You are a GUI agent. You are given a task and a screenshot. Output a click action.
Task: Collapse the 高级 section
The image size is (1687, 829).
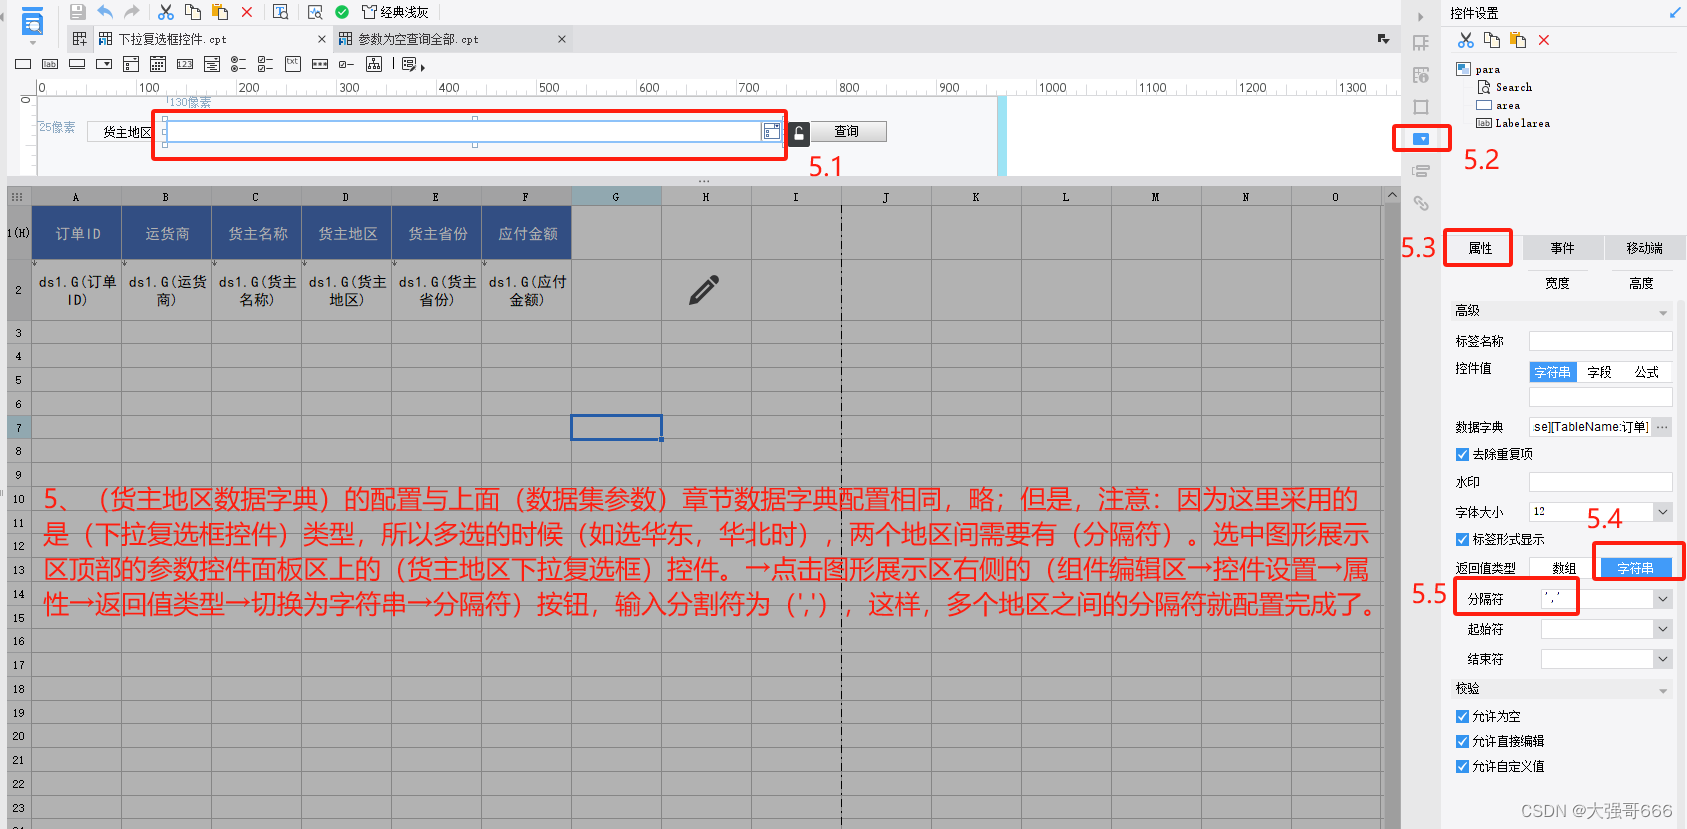(x=1663, y=312)
